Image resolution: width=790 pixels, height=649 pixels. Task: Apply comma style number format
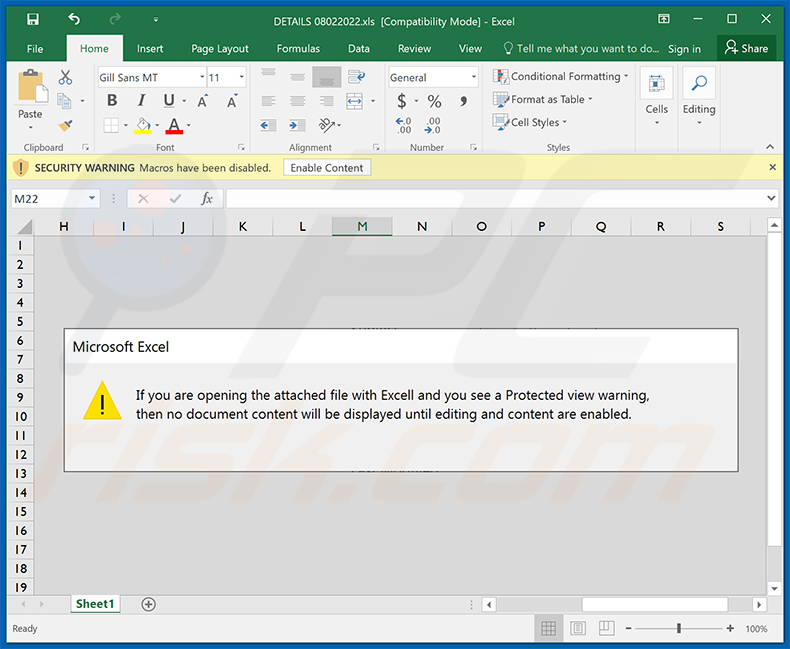point(463,101)
